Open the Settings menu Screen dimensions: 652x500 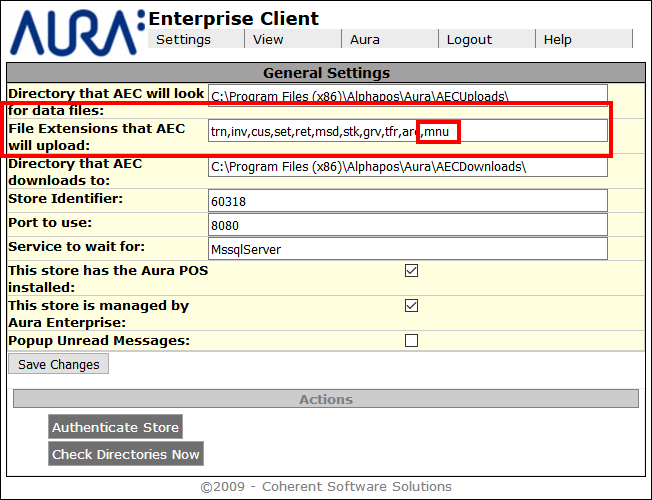pos(196,39)
